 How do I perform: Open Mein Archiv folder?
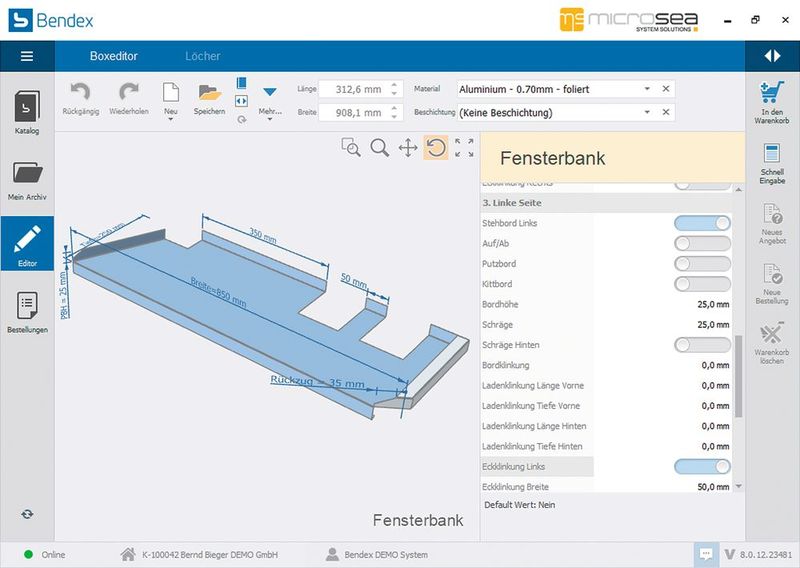coord(27,181)
